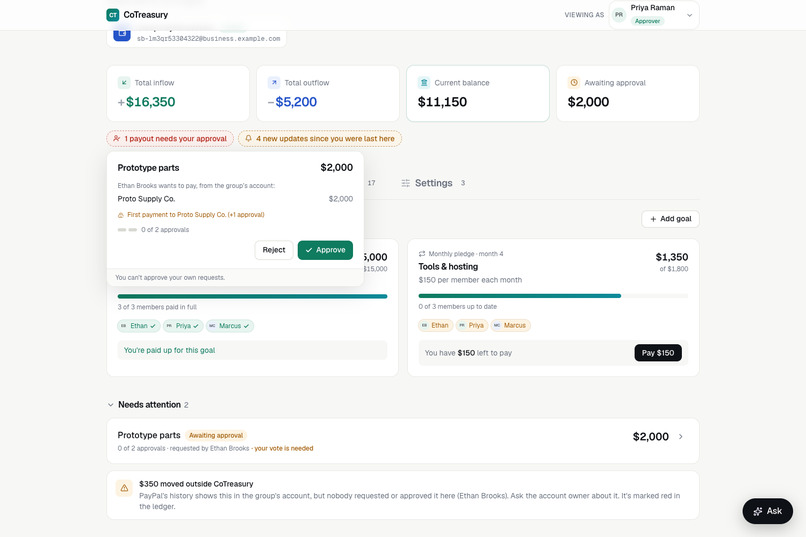This screenshot has width=806, height=537.
Task: Collapse the Needs attention section
Action: 111,405
